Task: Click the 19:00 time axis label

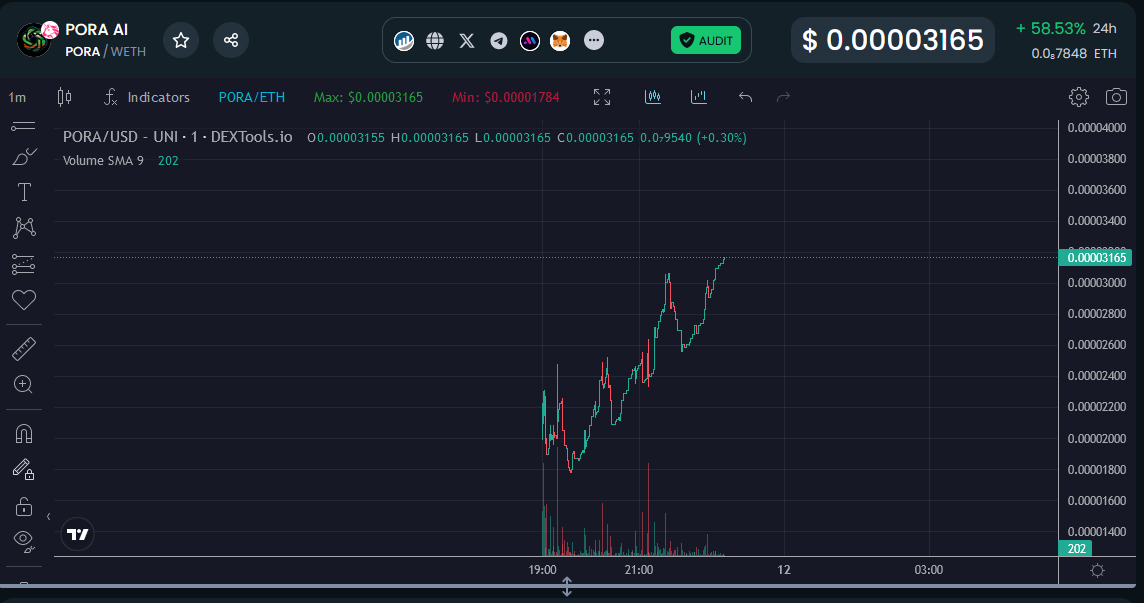Action: tap(542, 569)
